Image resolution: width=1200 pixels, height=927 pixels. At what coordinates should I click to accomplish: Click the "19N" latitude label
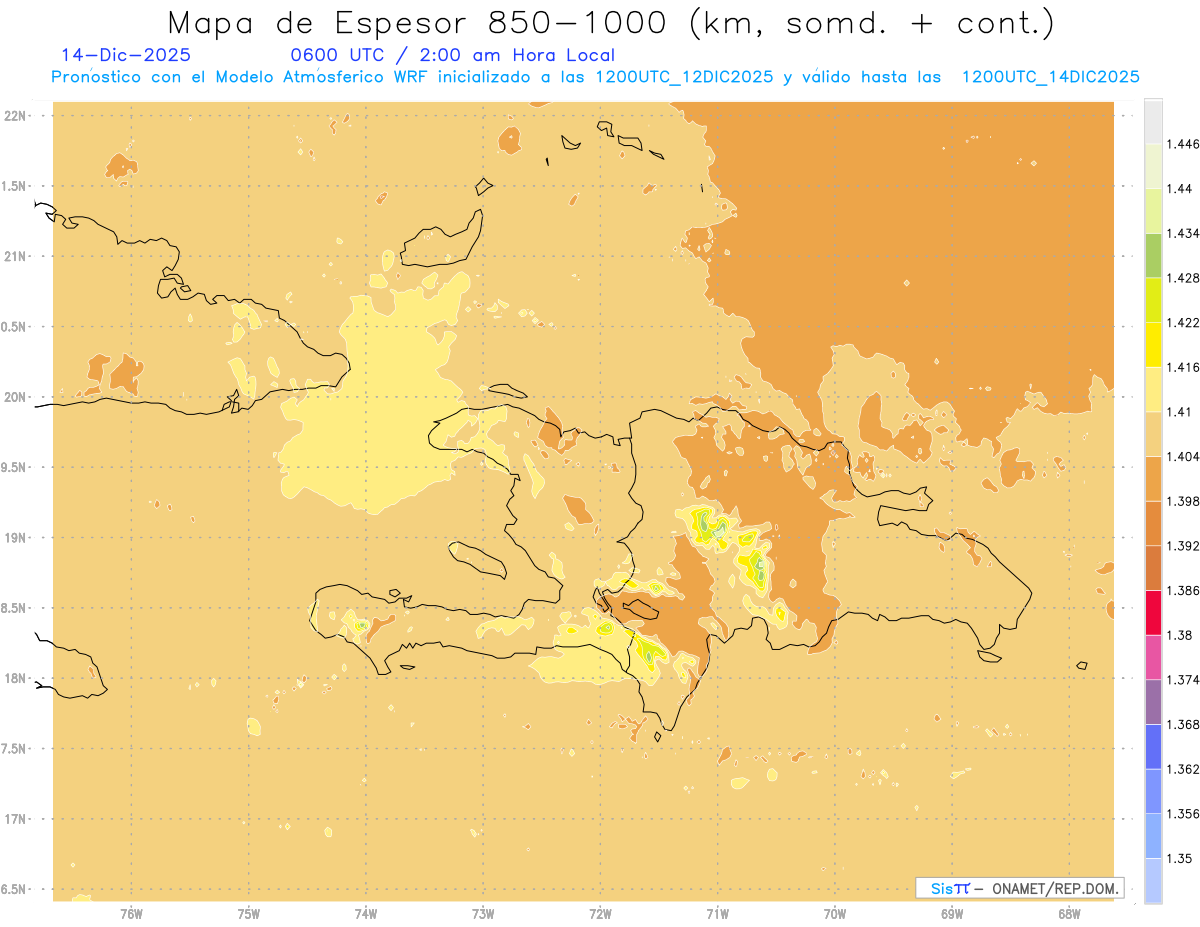point(14,537)
